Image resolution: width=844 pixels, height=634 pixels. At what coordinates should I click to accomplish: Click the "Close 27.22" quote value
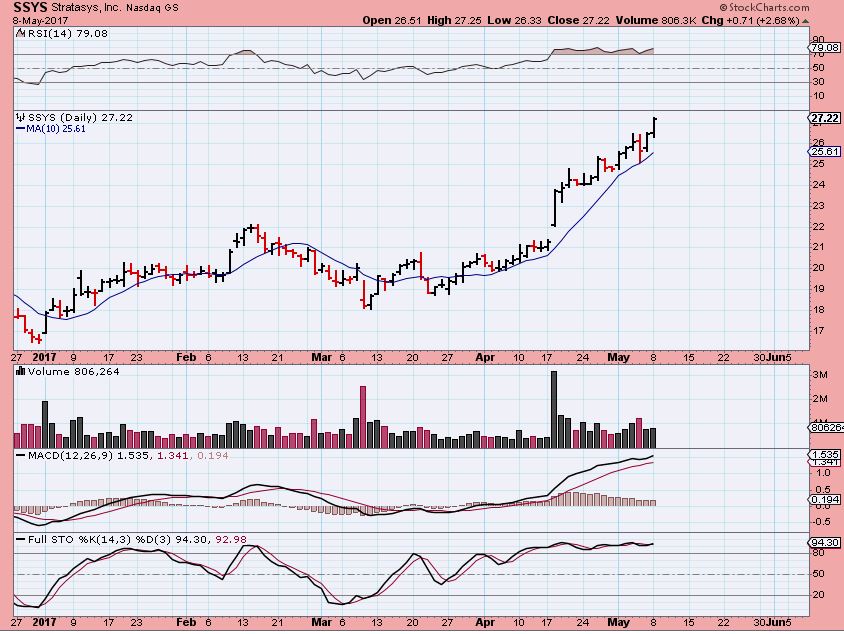[x=578, y=20]
